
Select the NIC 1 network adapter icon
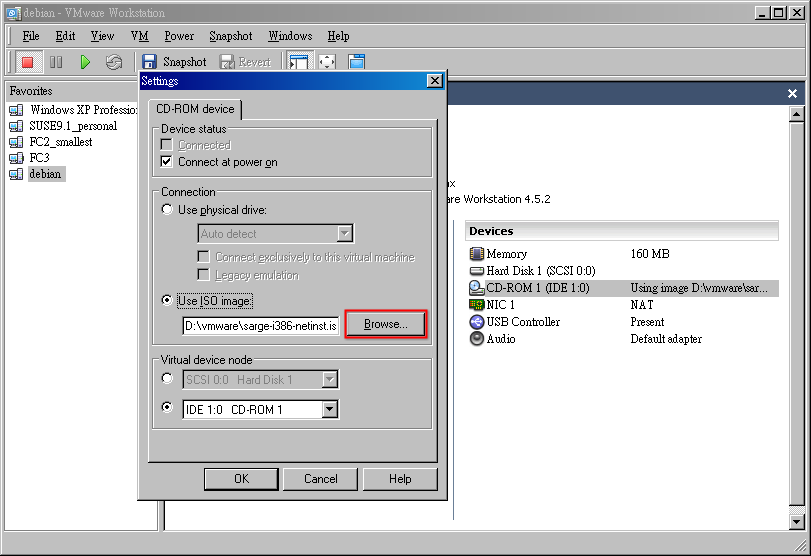(476, 305)
